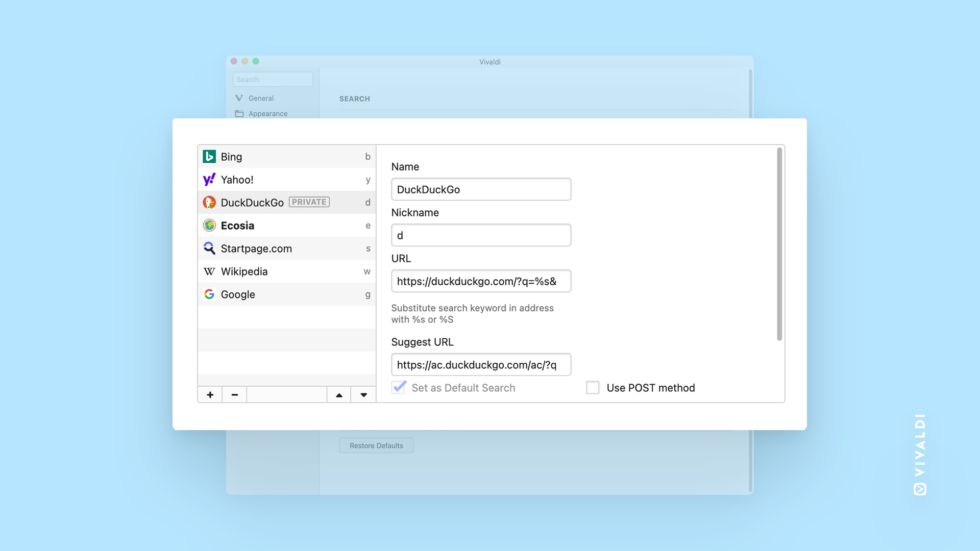Viewport: 980px width, 551px height.
Task: Open General settings in Vivaldi sidebar
Action: click(x=261, y=98)
